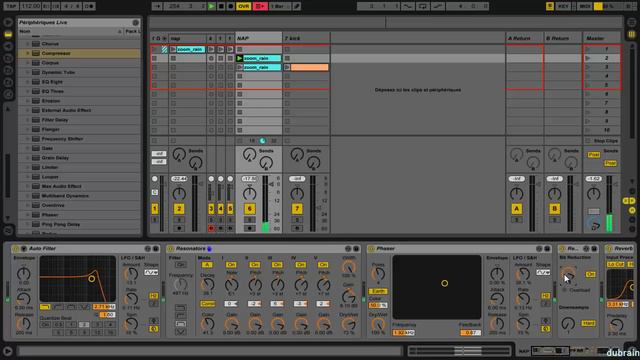Select the Frequency Shifter browser entry

[x=80, y=139]
